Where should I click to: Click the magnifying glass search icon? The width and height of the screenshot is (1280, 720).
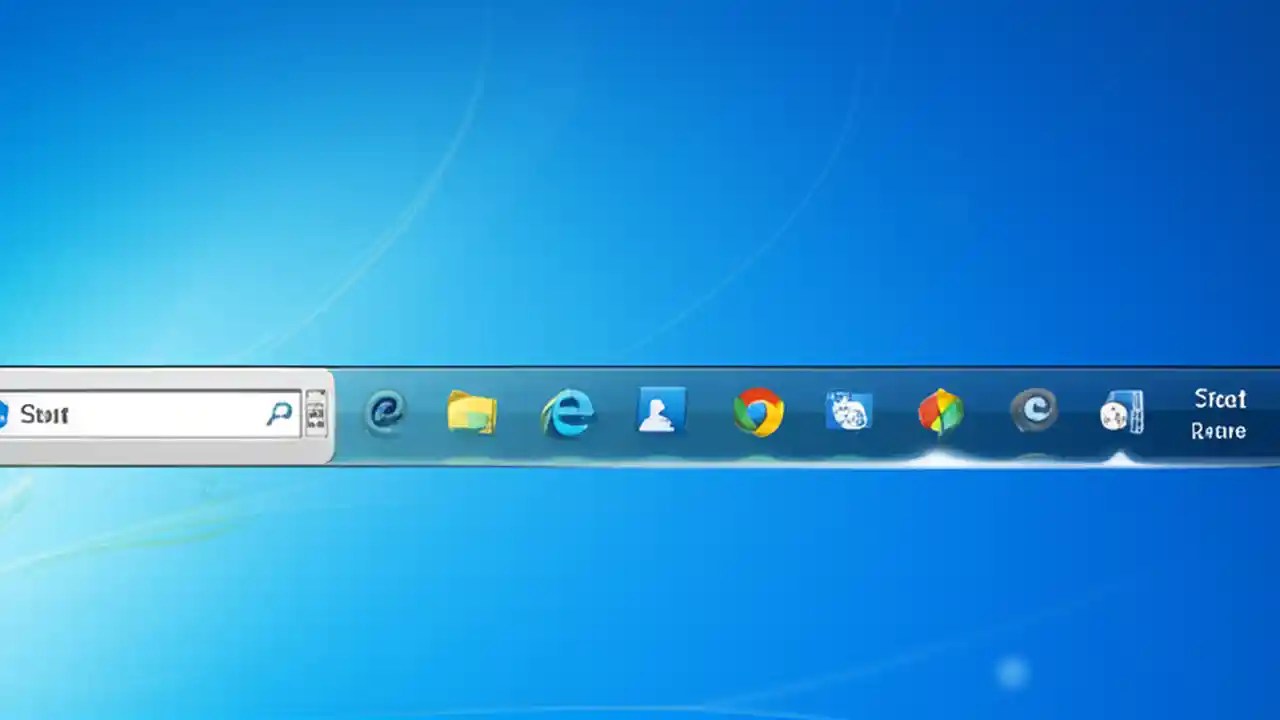[x=280, y=414]
